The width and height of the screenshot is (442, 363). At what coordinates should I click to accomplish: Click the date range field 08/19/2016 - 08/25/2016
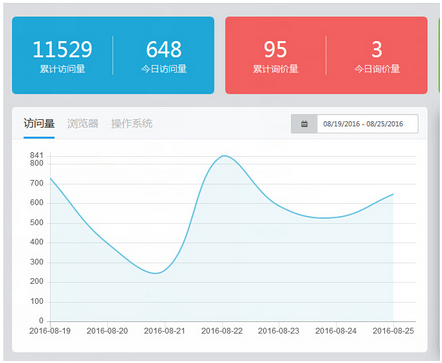point(367,124)
